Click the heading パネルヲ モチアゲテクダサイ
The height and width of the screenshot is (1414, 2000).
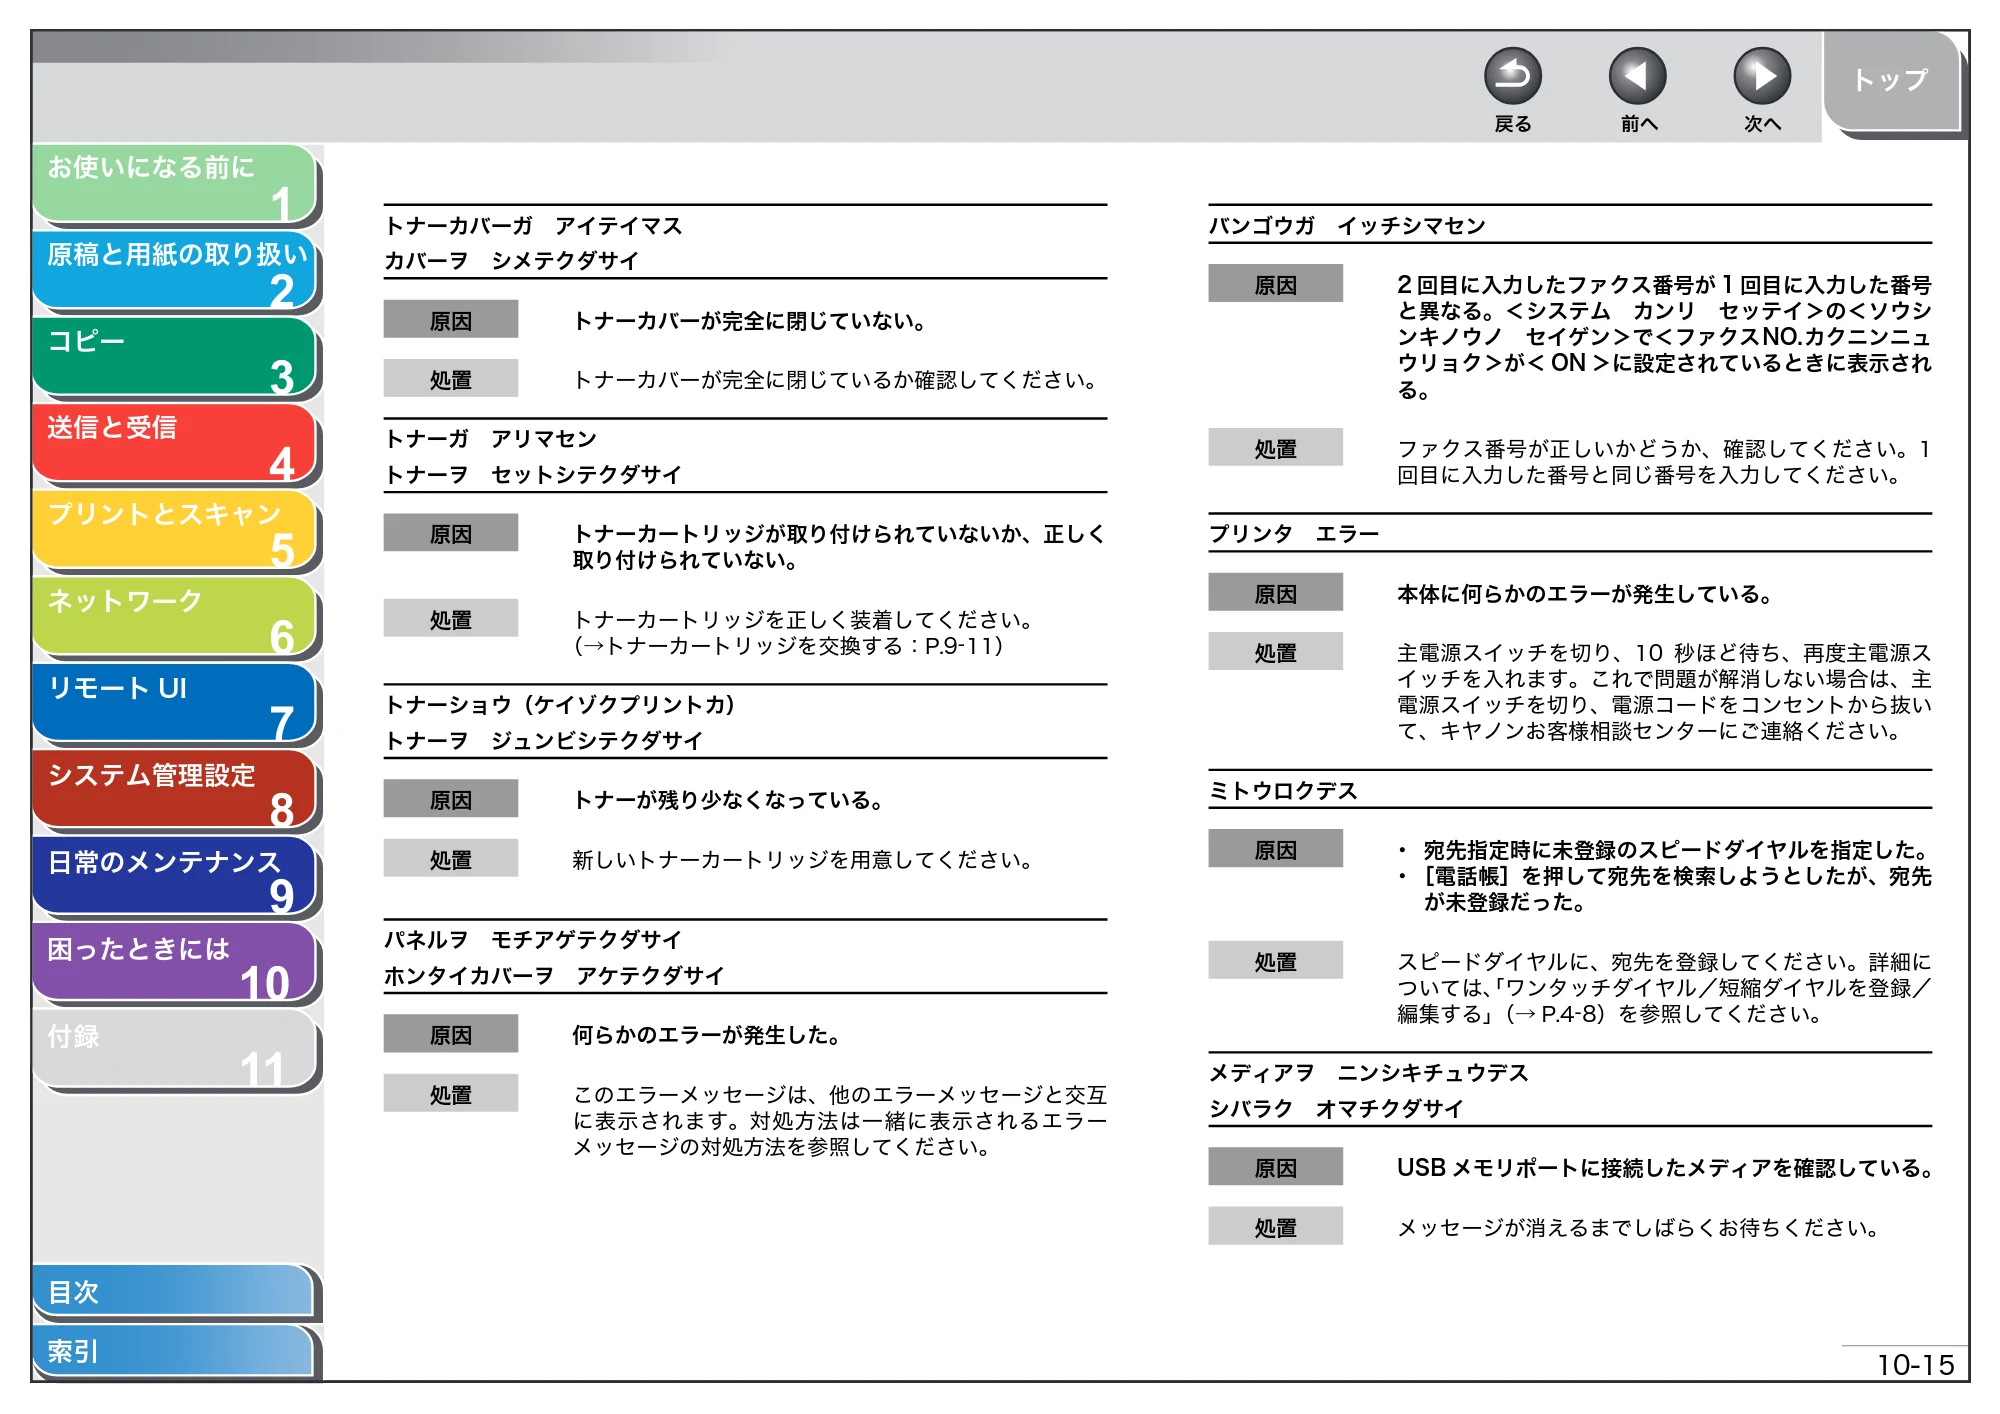533,940
